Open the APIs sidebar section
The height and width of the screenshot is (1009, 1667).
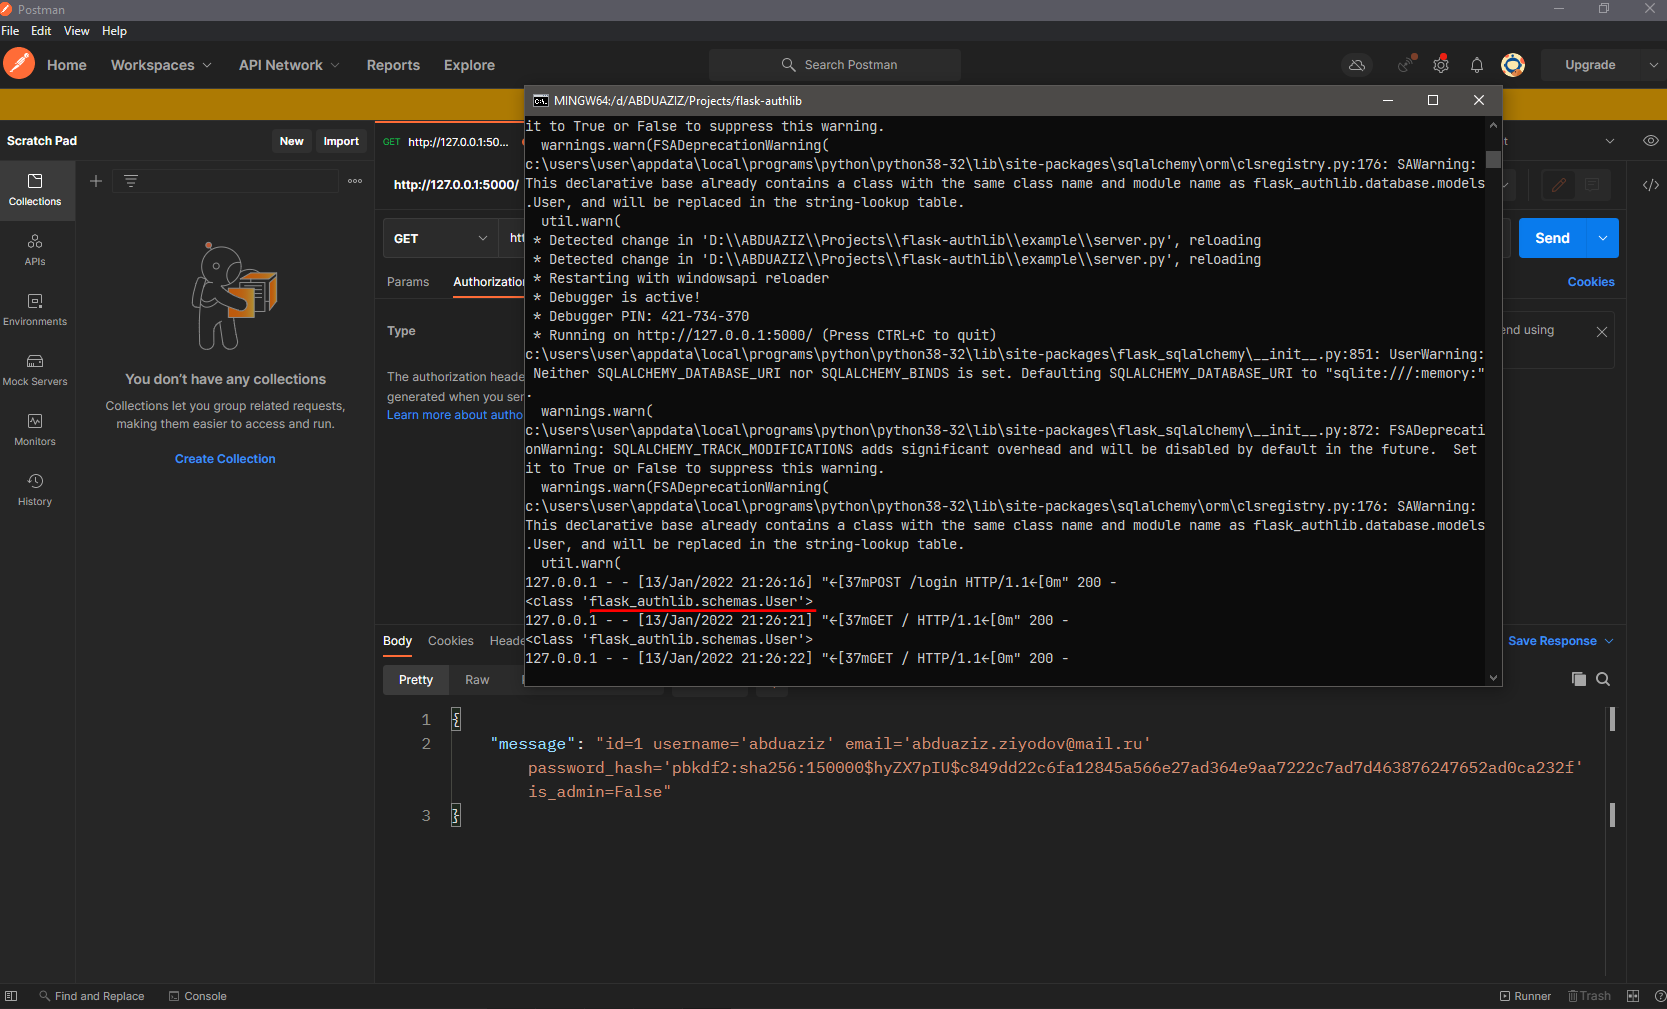[35, 249]
